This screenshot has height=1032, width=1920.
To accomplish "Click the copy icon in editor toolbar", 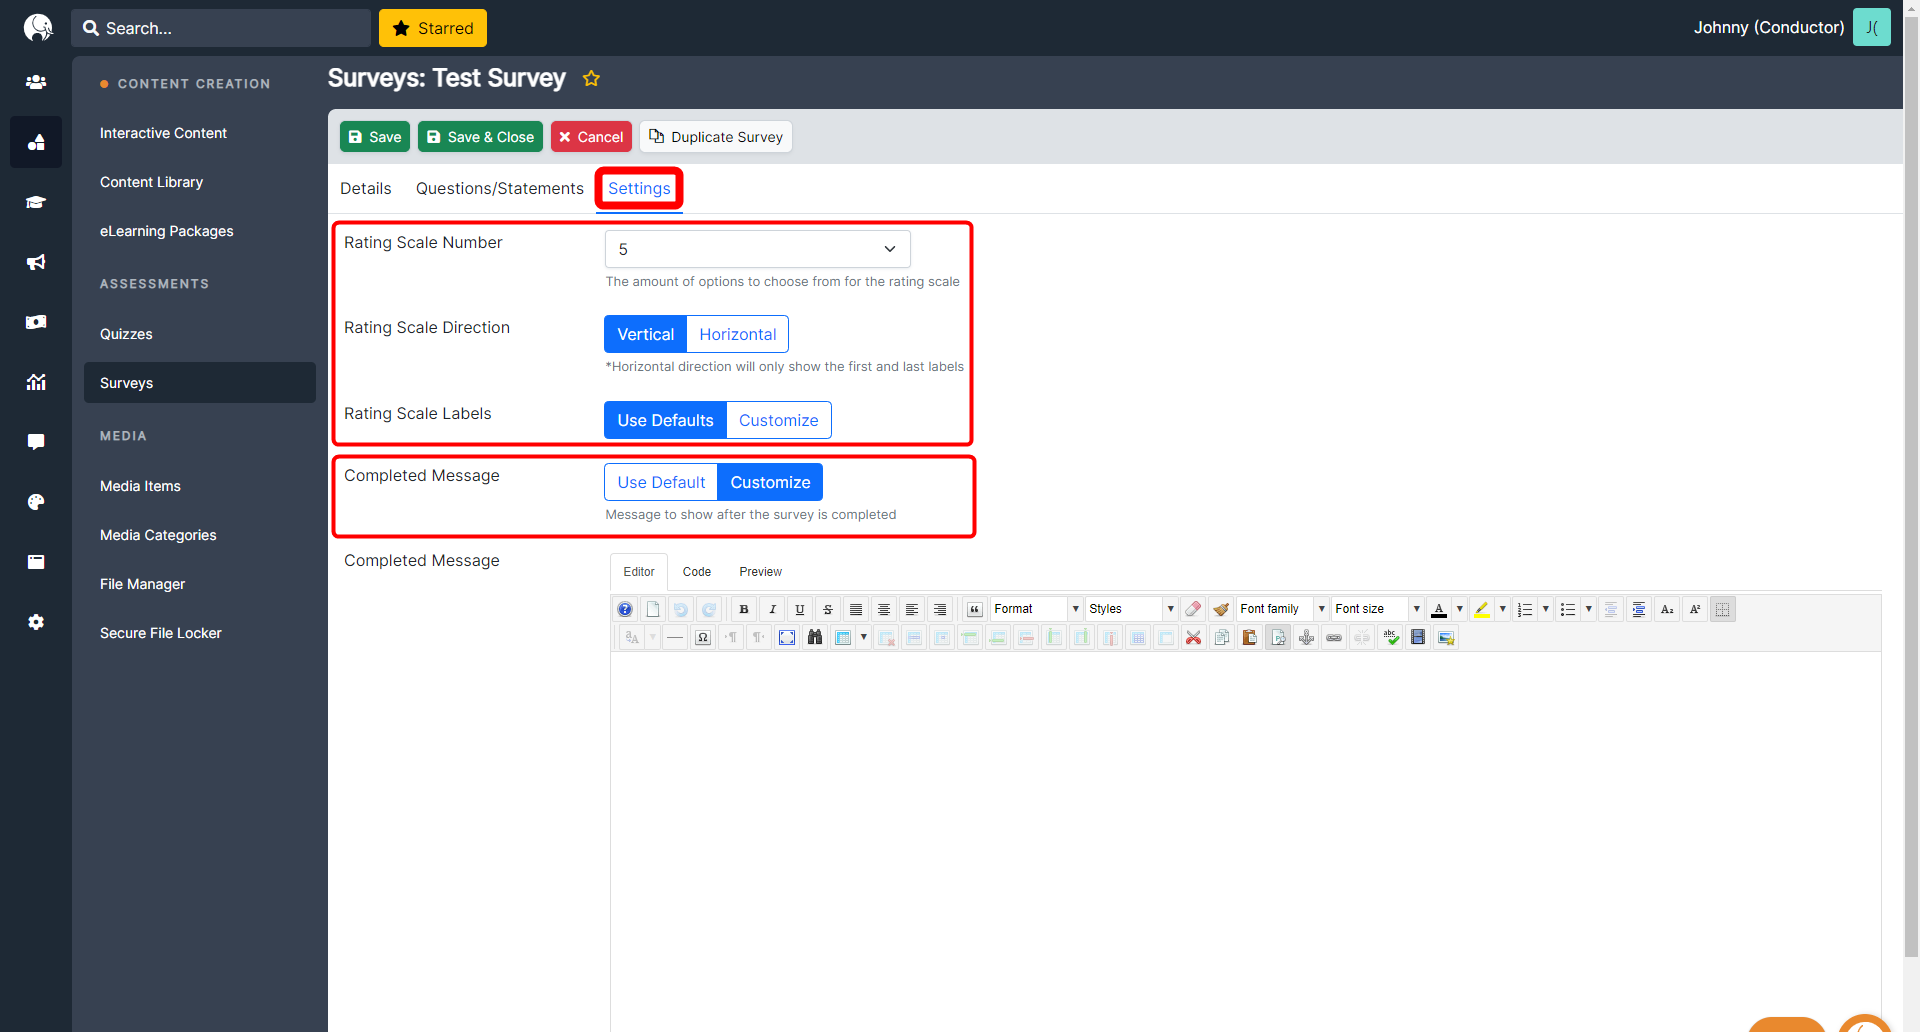I will [x=1221, y=637].
